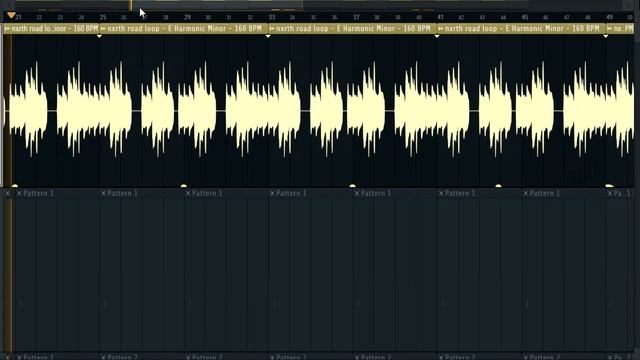Screen dimensions: 640x360
Task: Open menu icon of Pattern 1 clip at bar 29
Action: click(x=188, y=193)
